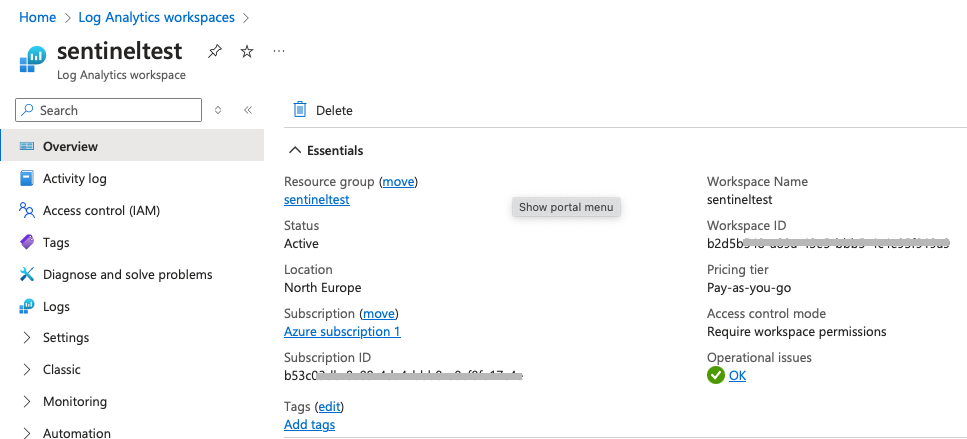Collapse the Essentials section
The width and height of the screenshot is (967, 439).
[295, 150]
